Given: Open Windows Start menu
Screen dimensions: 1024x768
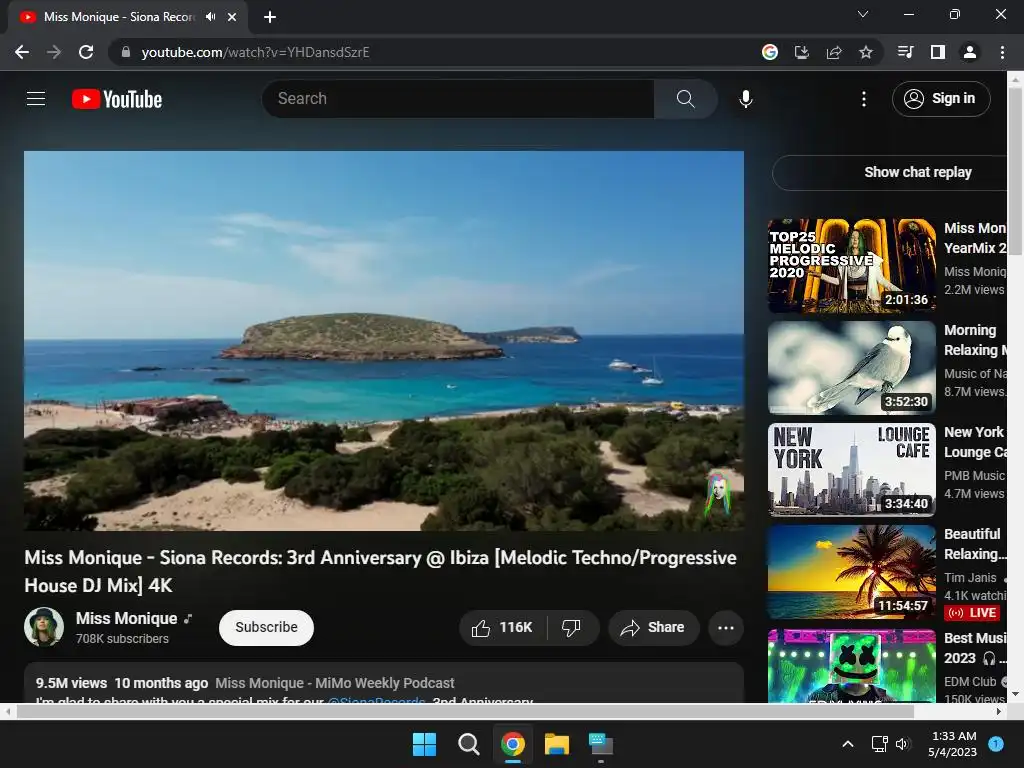Looking at the screenshot, I should tap(424, 744).
